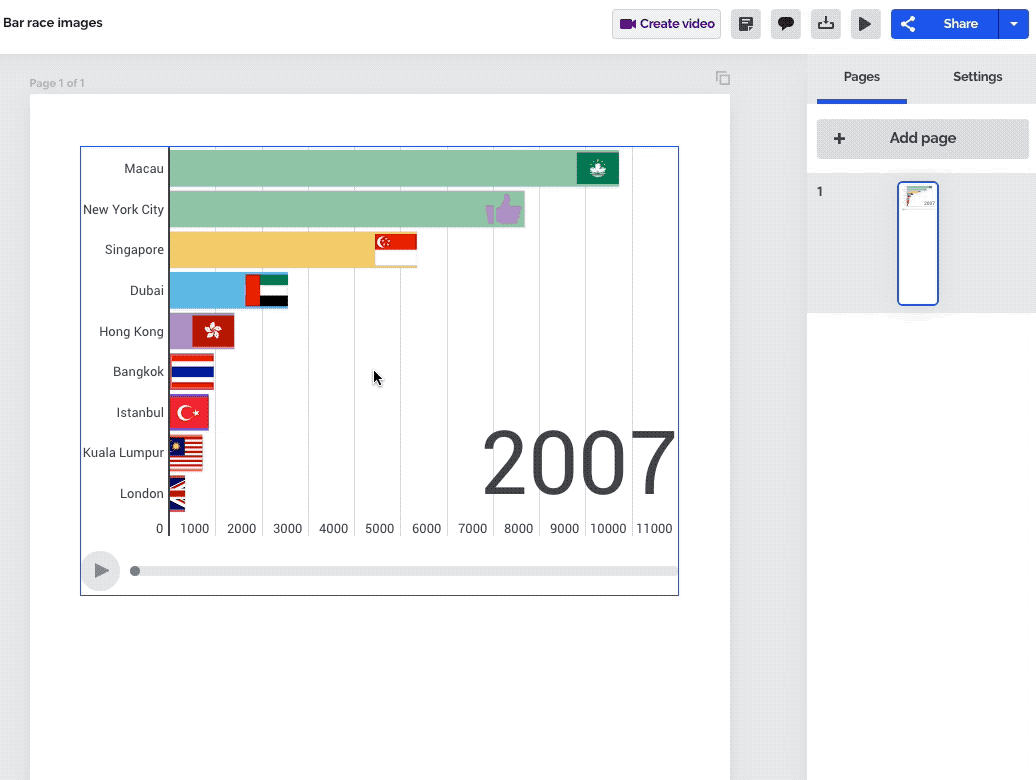The image size is (1036, 780).
Task: Click the thumbs-up image on New York City bar
Action: click(504, 210)
